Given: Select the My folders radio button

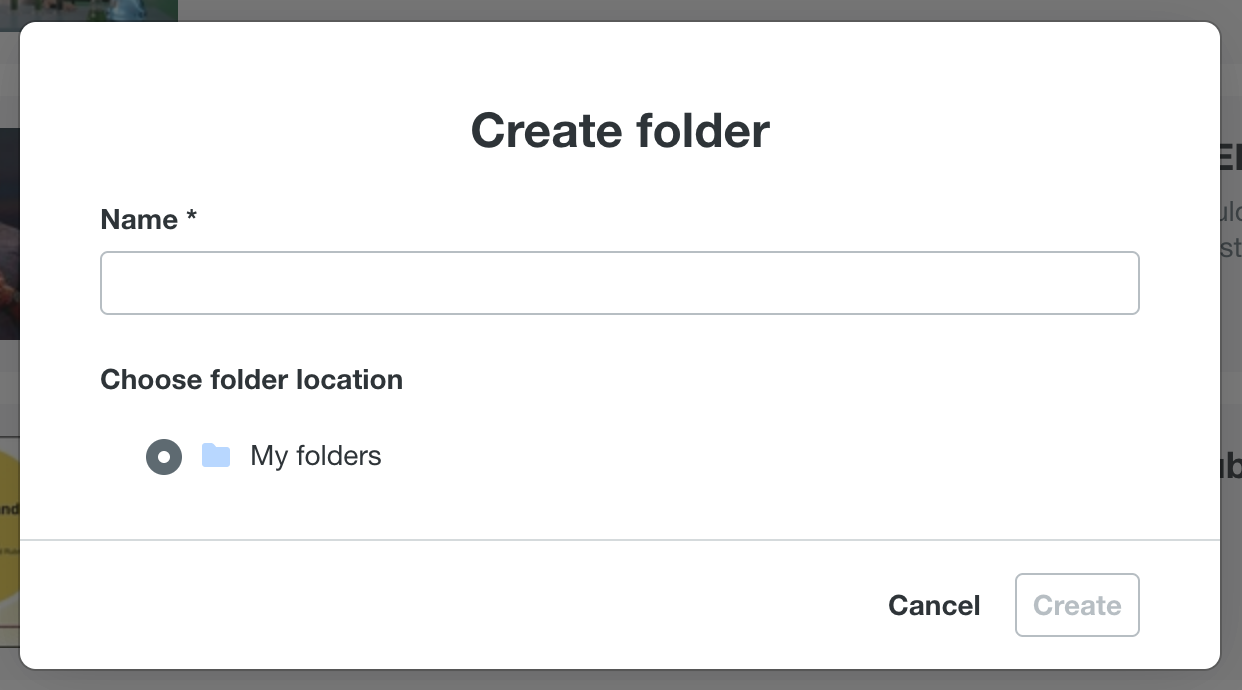Looking at the screenshot, I should pos(164,457).
